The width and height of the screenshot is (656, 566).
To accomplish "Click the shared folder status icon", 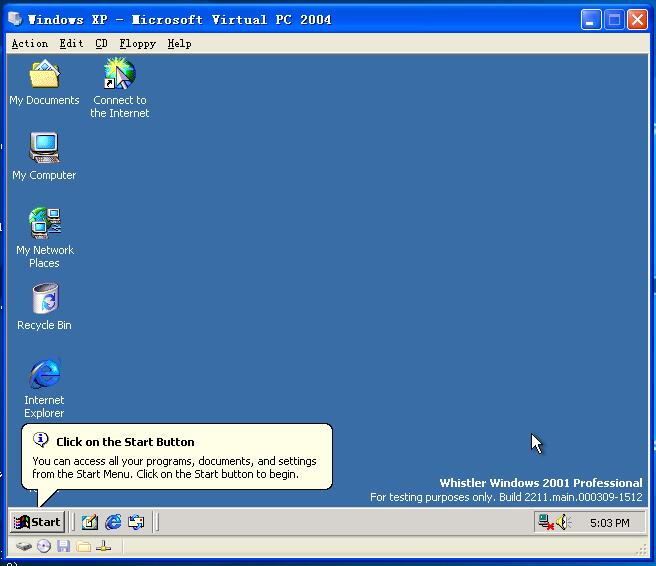I will click(x=84, y=546).
